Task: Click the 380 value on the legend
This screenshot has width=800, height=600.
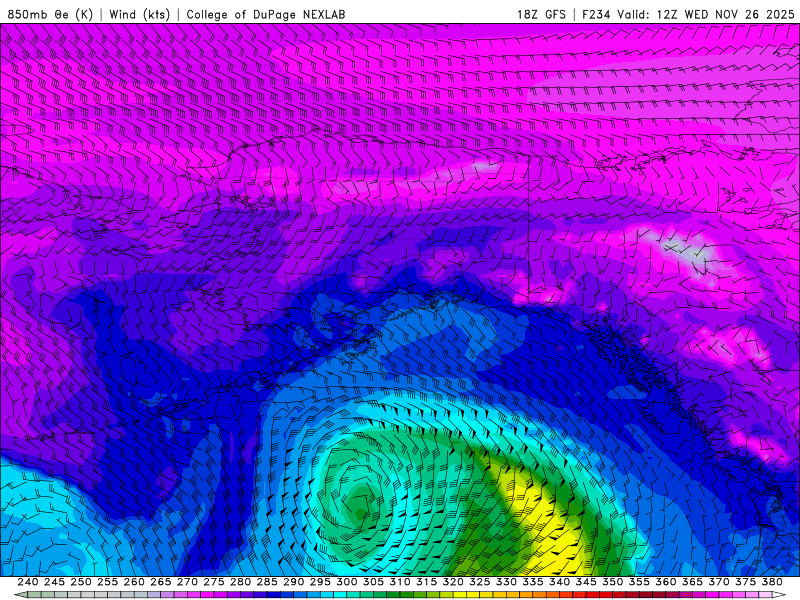Action: pyautogui.click(x=772, y=582)
